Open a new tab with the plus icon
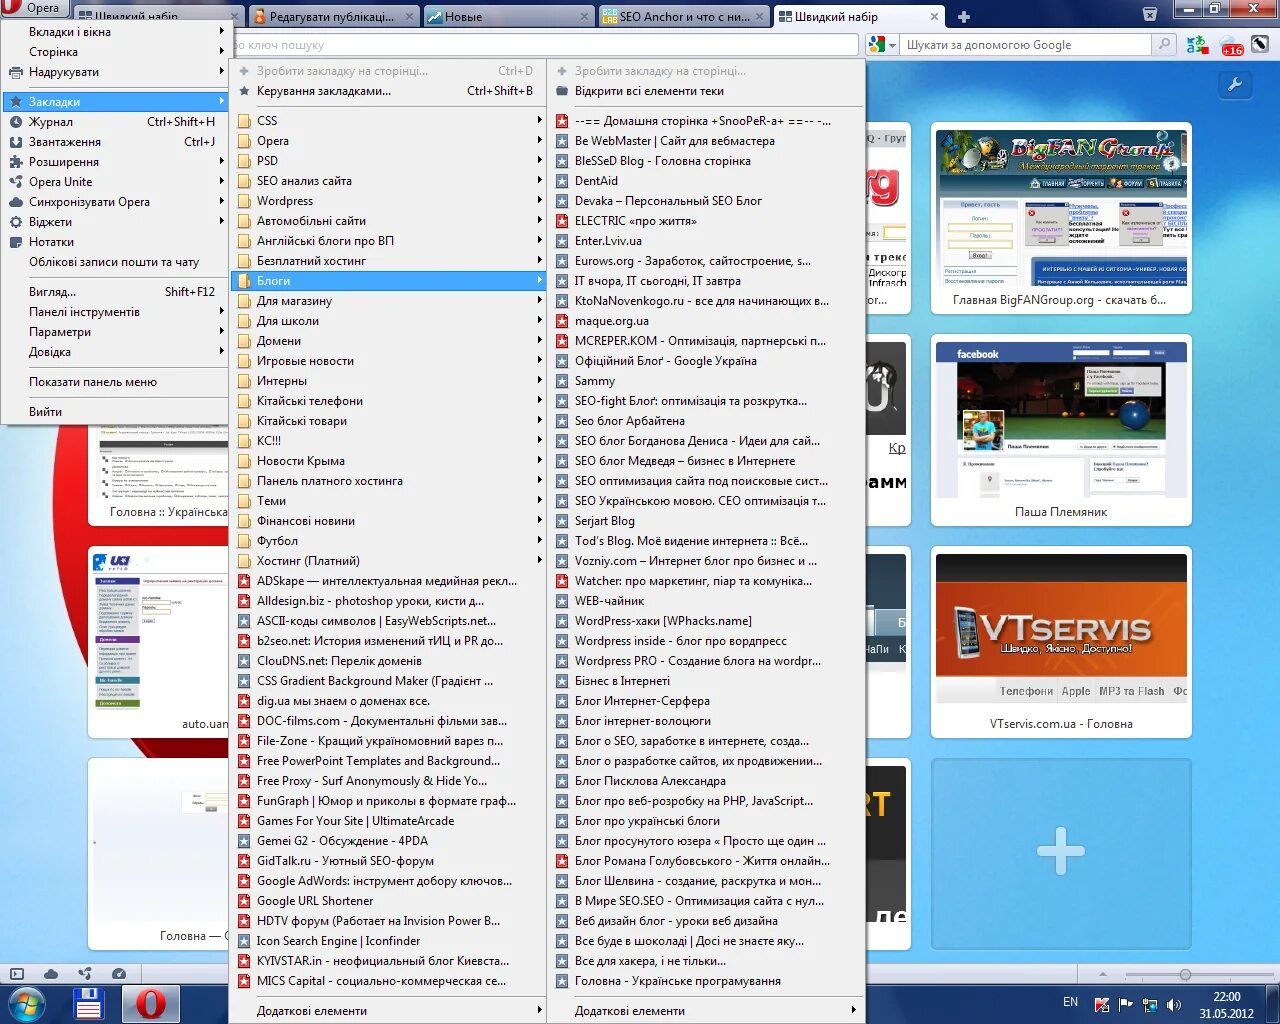The width and height of the screenshot is (1280, 1024). [964, 17]
